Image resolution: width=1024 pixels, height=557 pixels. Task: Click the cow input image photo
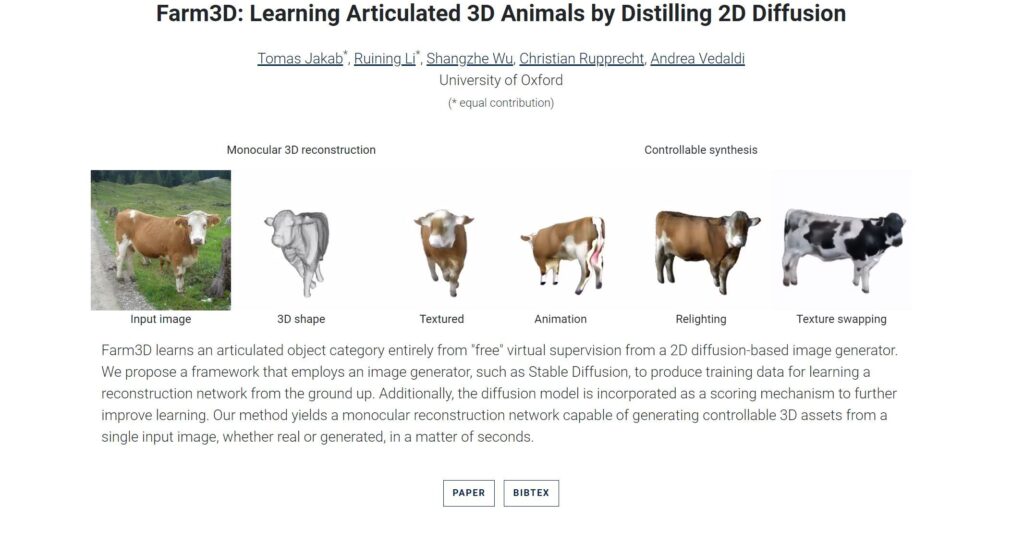161,240
